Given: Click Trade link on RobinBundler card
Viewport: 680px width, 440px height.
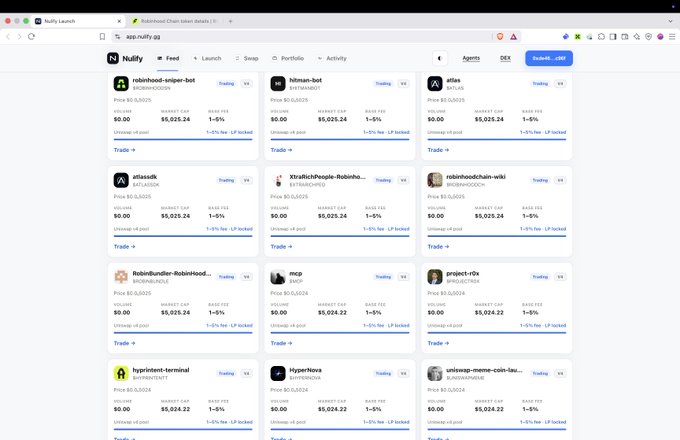Looking at the screenshot, I should 124,343.
